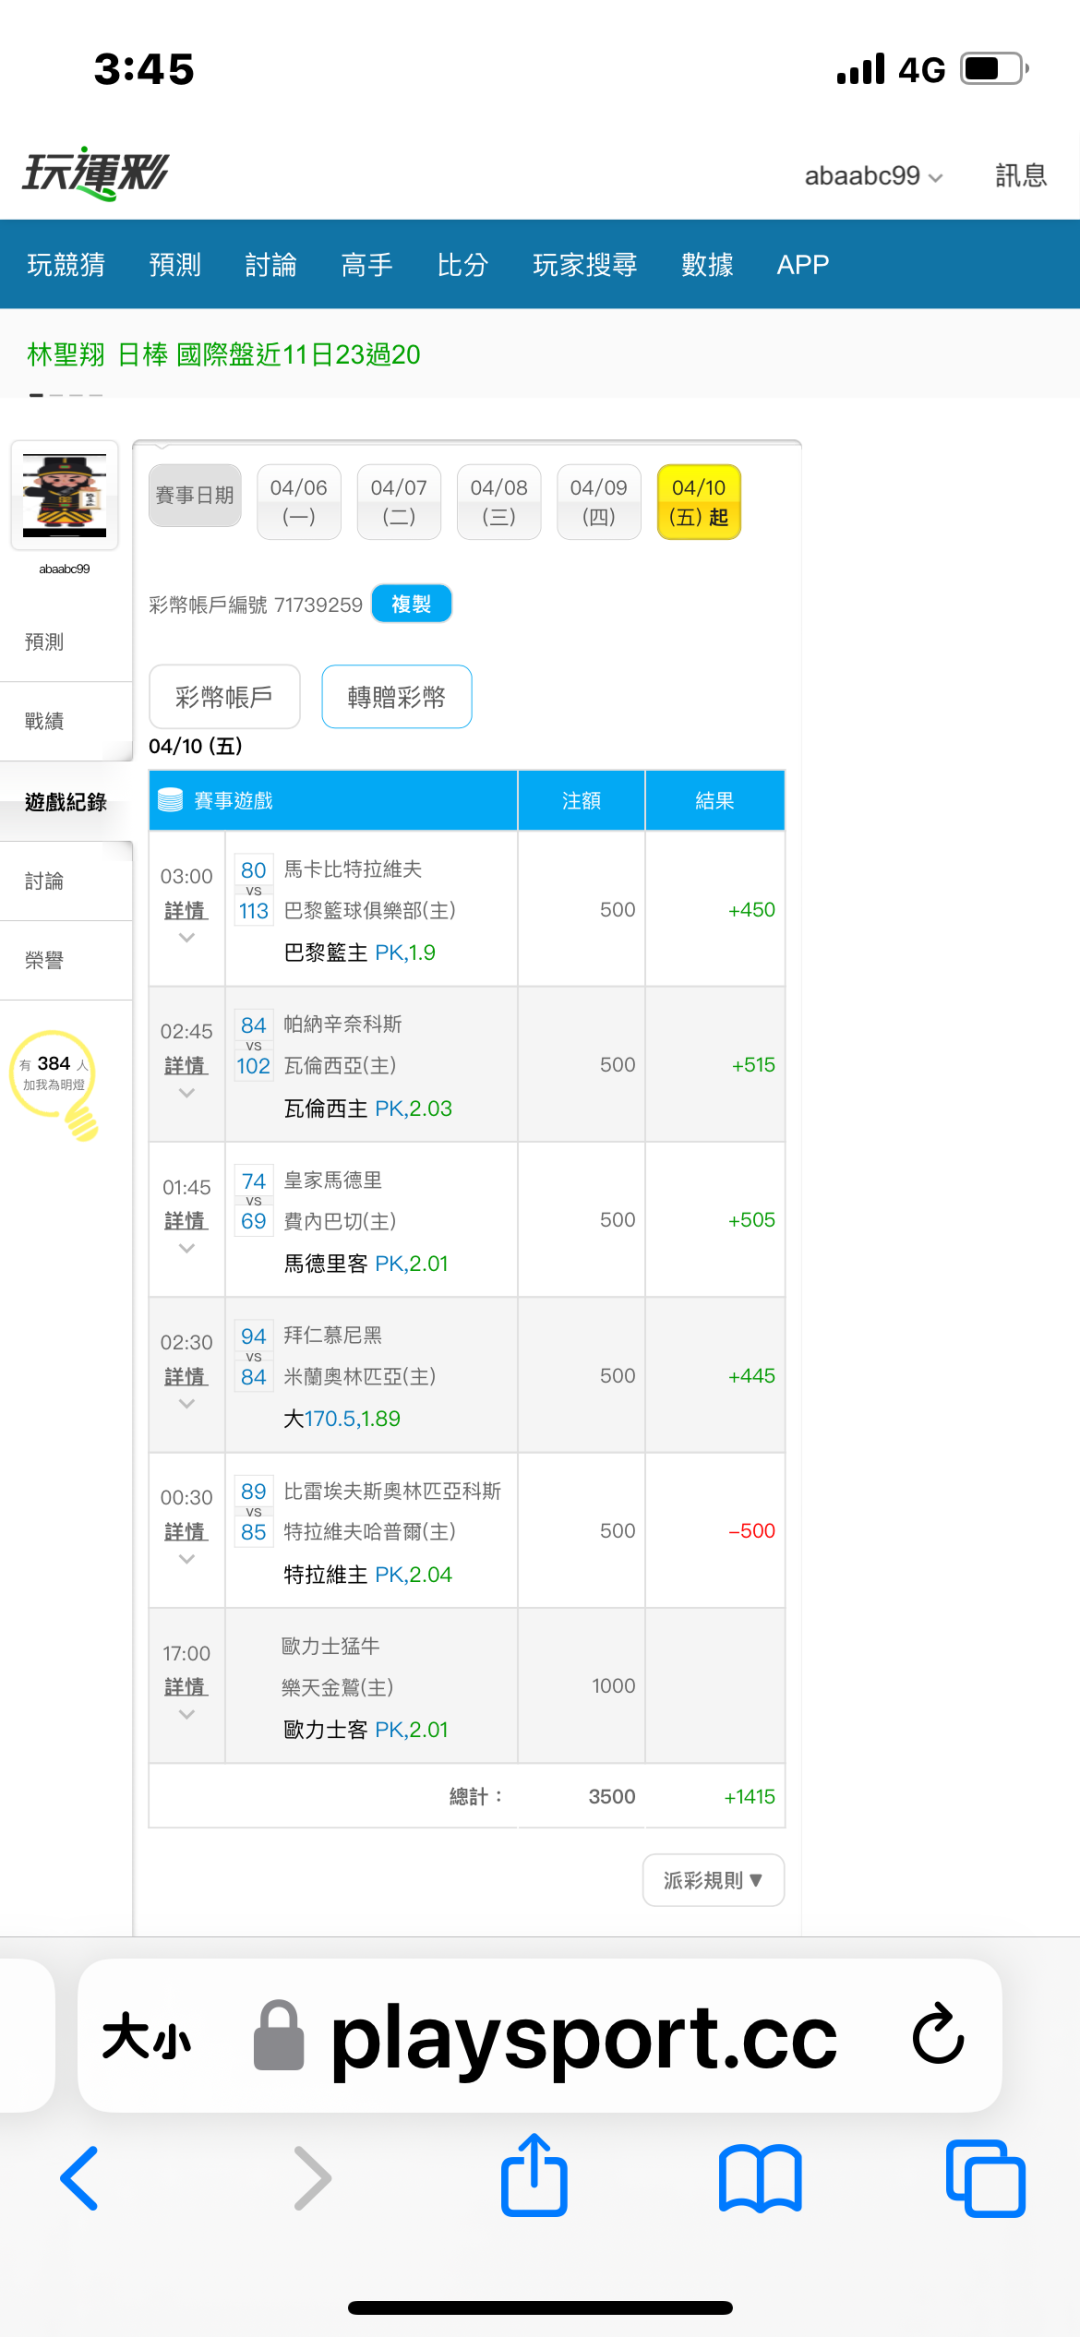Show Safari open tabs icon

[x=985, y=2177]
